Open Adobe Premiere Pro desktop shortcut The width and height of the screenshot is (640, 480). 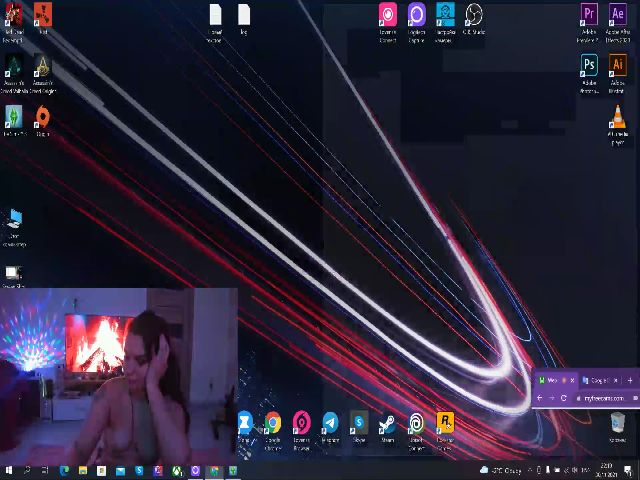point(589,15)
